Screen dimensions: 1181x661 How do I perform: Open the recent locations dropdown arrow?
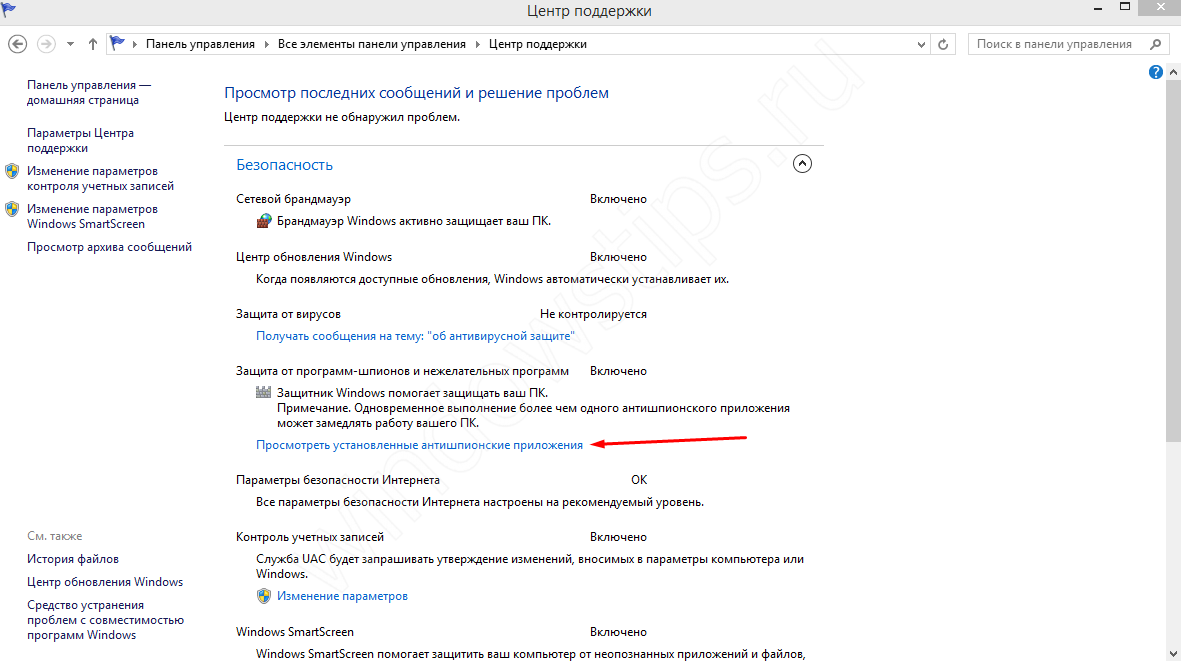pyautogui.click(x=70, y=44)
